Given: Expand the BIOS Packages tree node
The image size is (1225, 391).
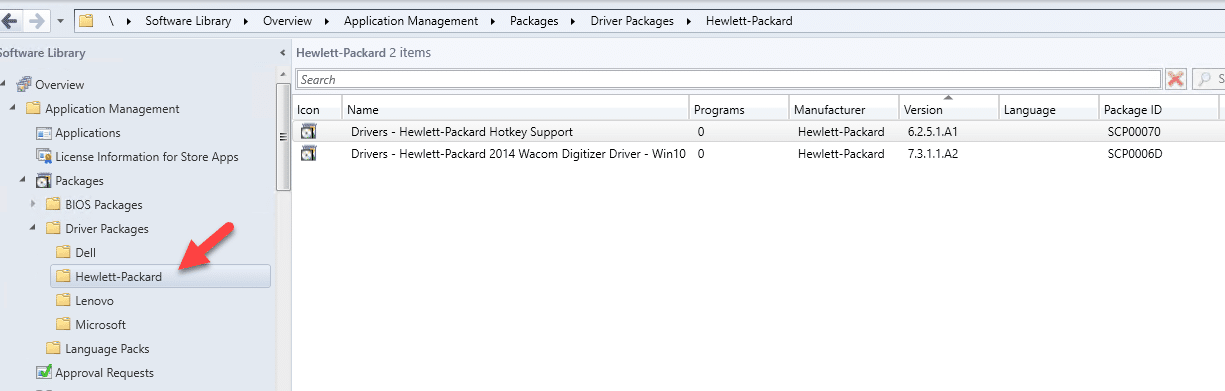Looking at the screenshot, I should coord(34,205).
